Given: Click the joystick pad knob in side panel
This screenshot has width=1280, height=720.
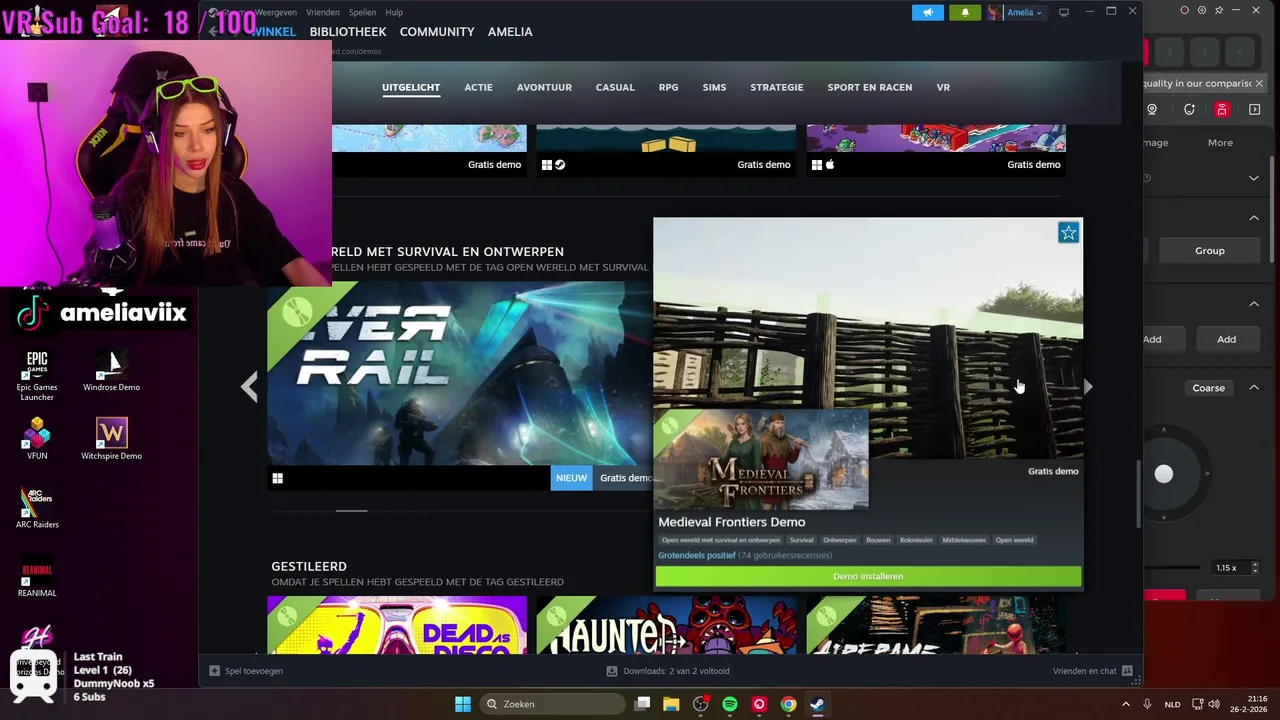Looking at the screenshot, I should (1164, 474).
